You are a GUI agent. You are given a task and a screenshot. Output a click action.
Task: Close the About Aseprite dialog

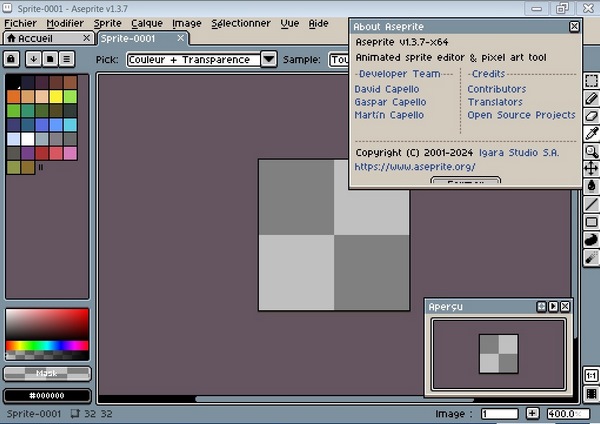click(x=574, y=26)
